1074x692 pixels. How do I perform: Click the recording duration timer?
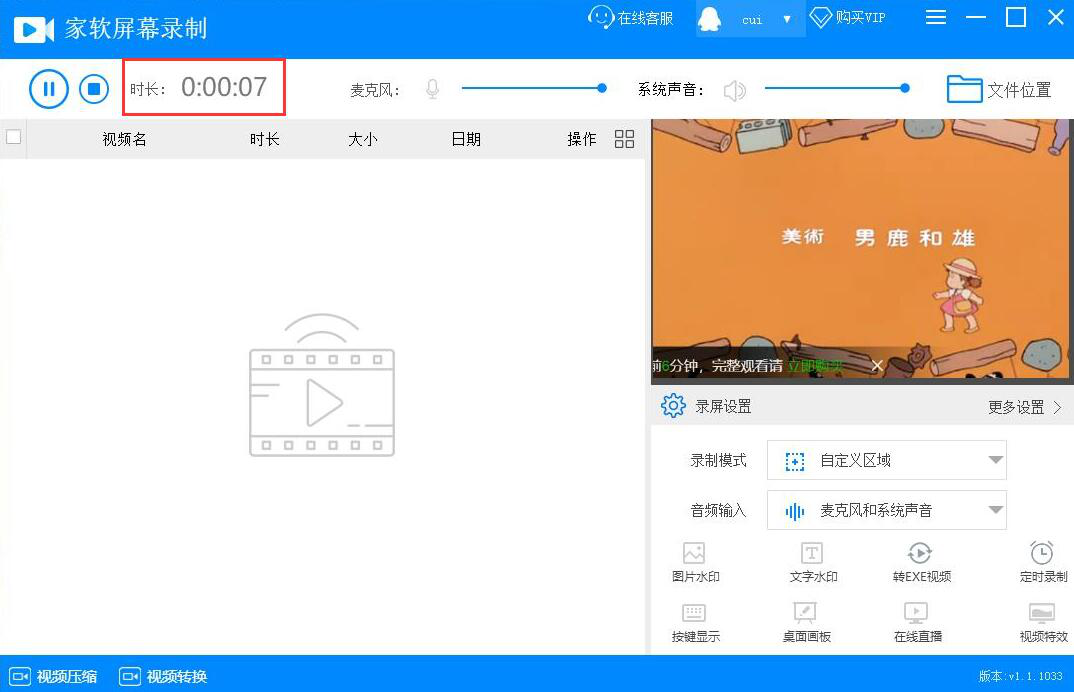(224, 87)
